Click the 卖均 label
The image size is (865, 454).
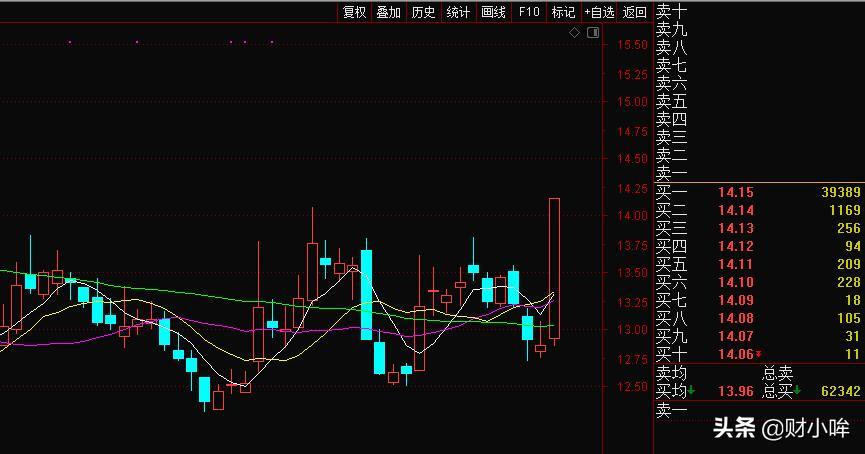tap(671, 373)
